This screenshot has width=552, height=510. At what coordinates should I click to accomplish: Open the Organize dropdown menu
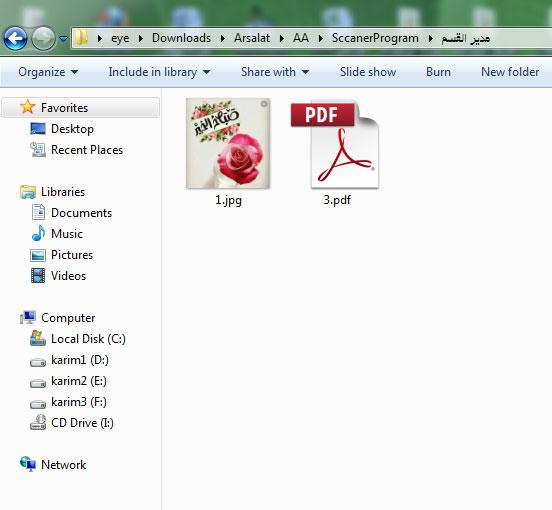48,72
